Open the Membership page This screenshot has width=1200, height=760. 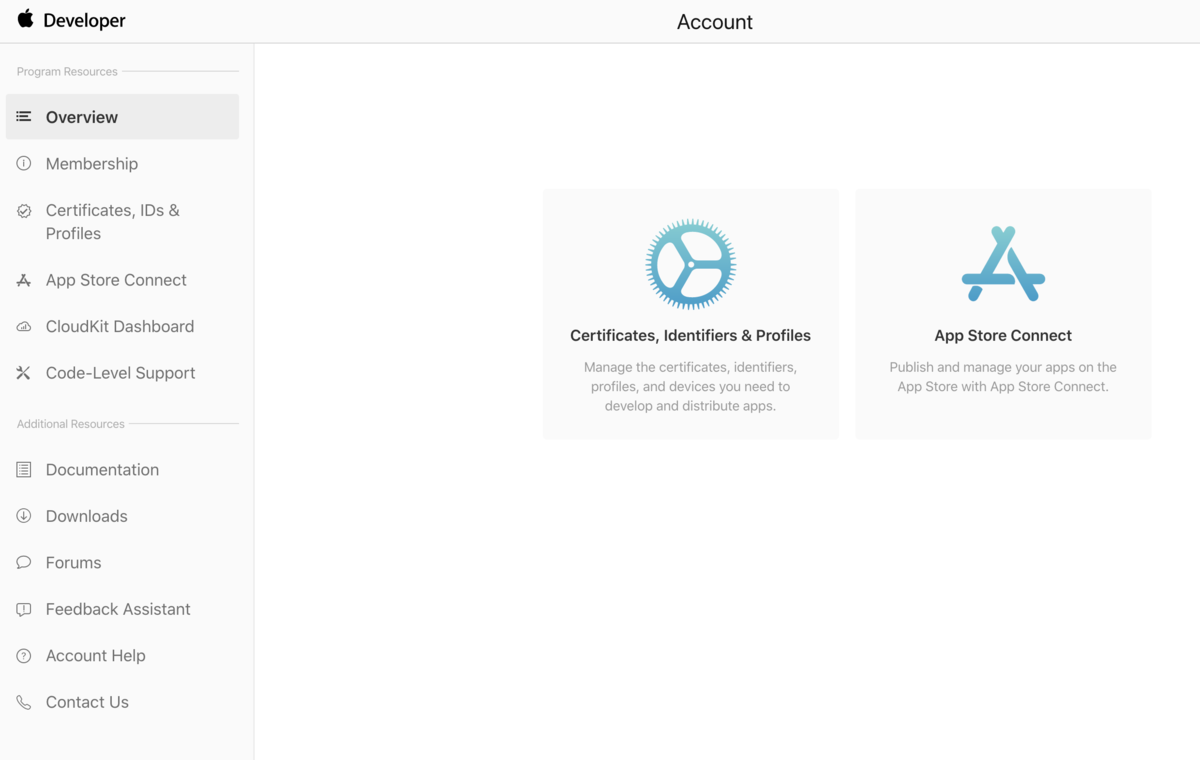click(92, 164)
